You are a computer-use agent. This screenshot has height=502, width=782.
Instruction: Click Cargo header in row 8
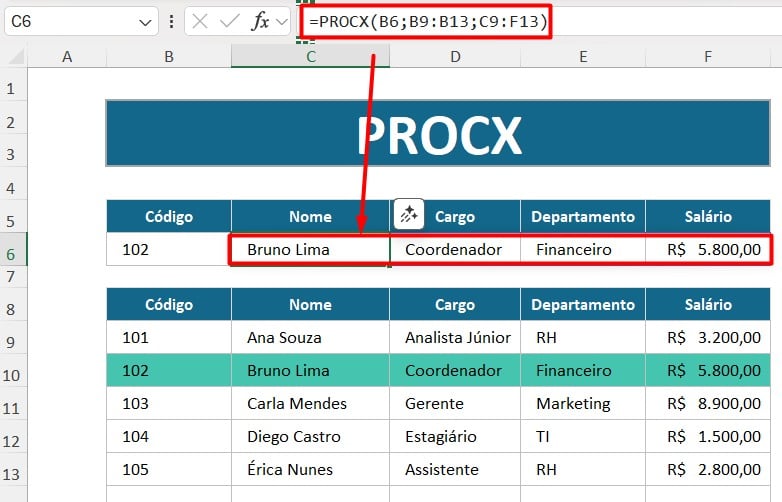(455, 304)
